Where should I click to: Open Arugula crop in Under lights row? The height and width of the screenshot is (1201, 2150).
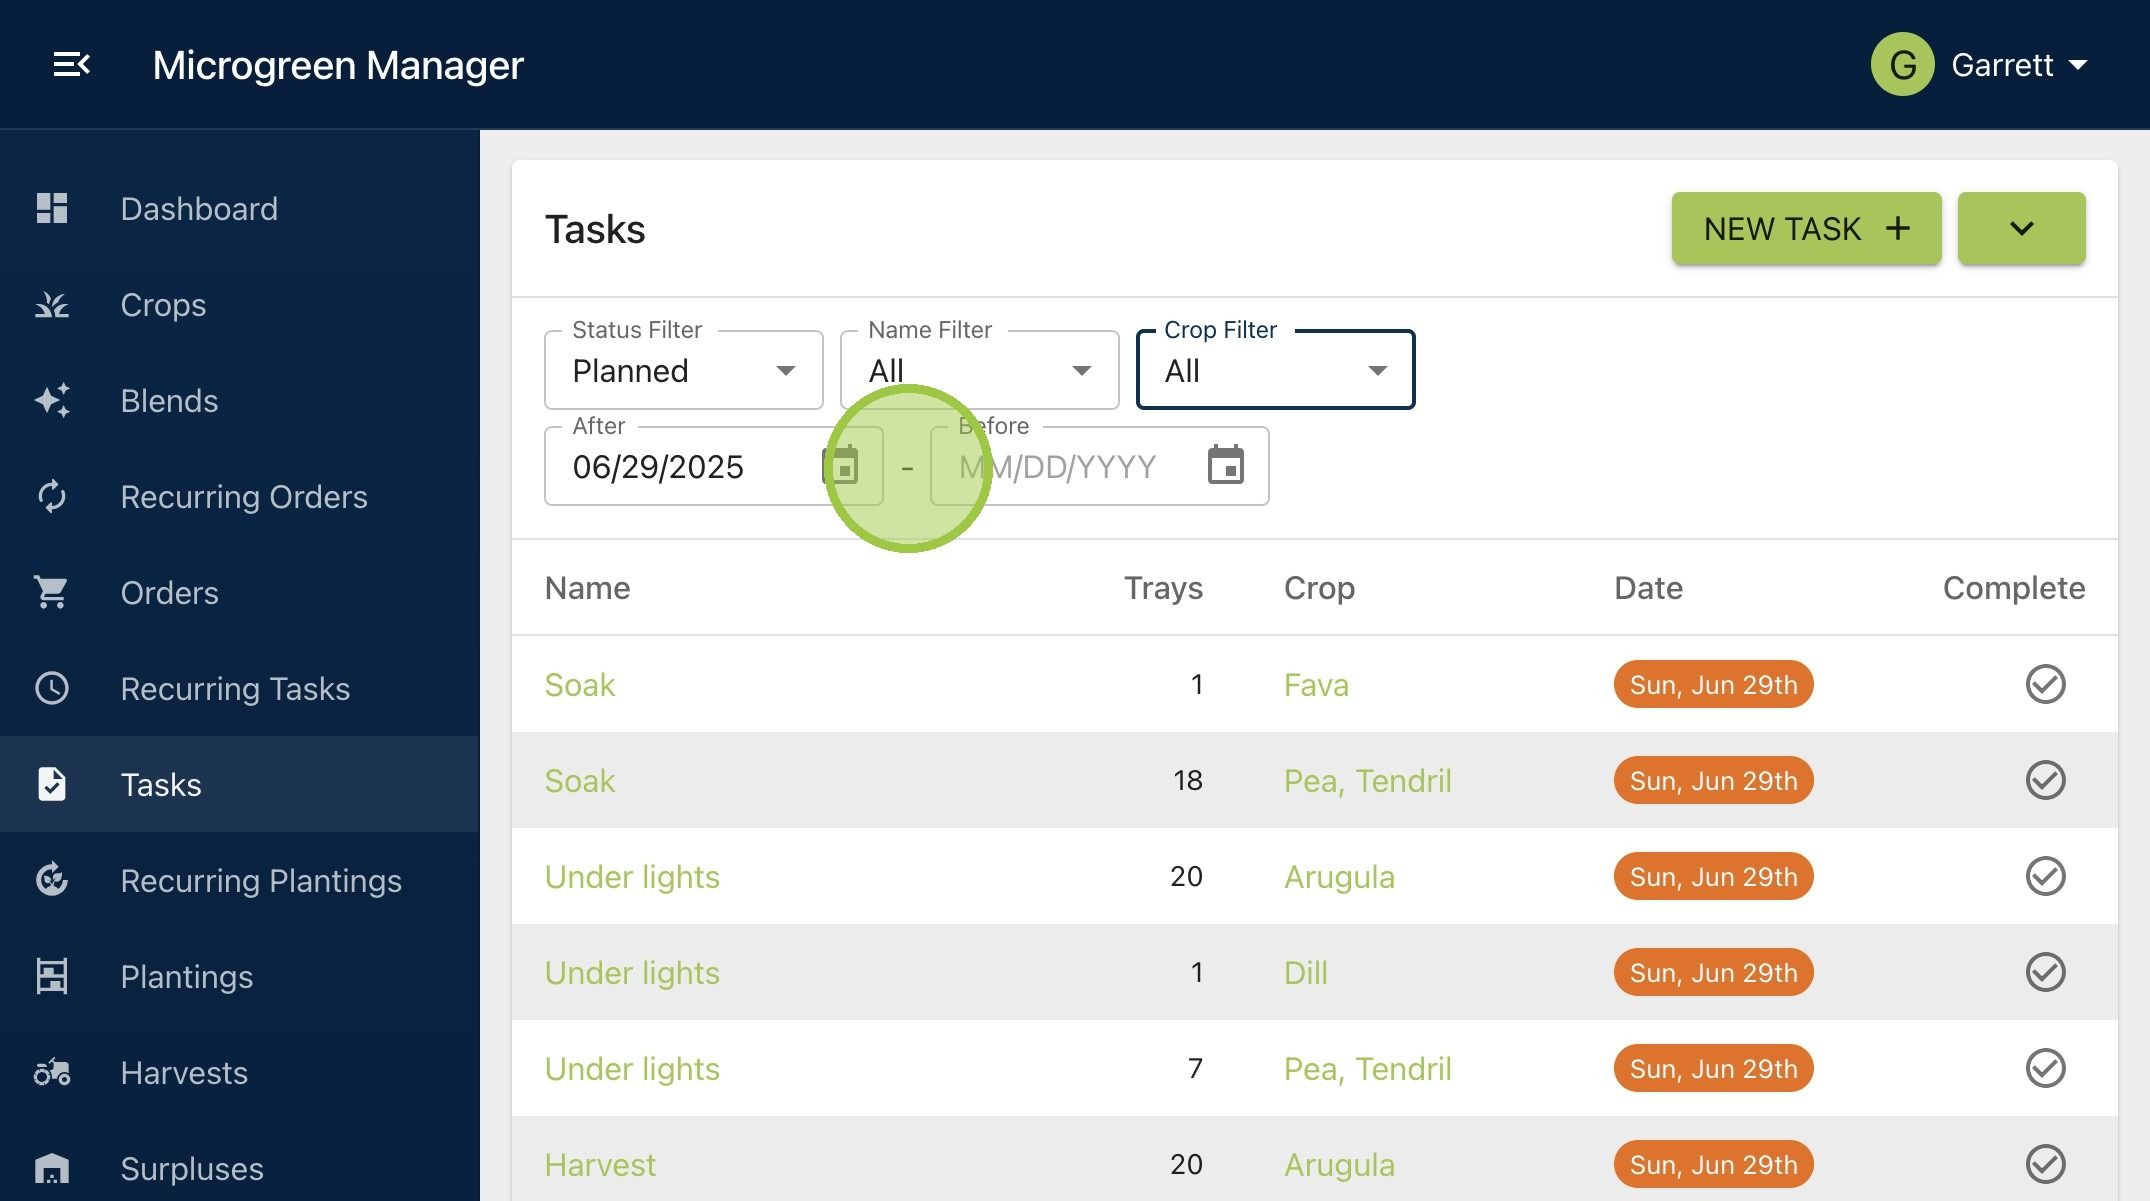click(x=1339, y=876)
